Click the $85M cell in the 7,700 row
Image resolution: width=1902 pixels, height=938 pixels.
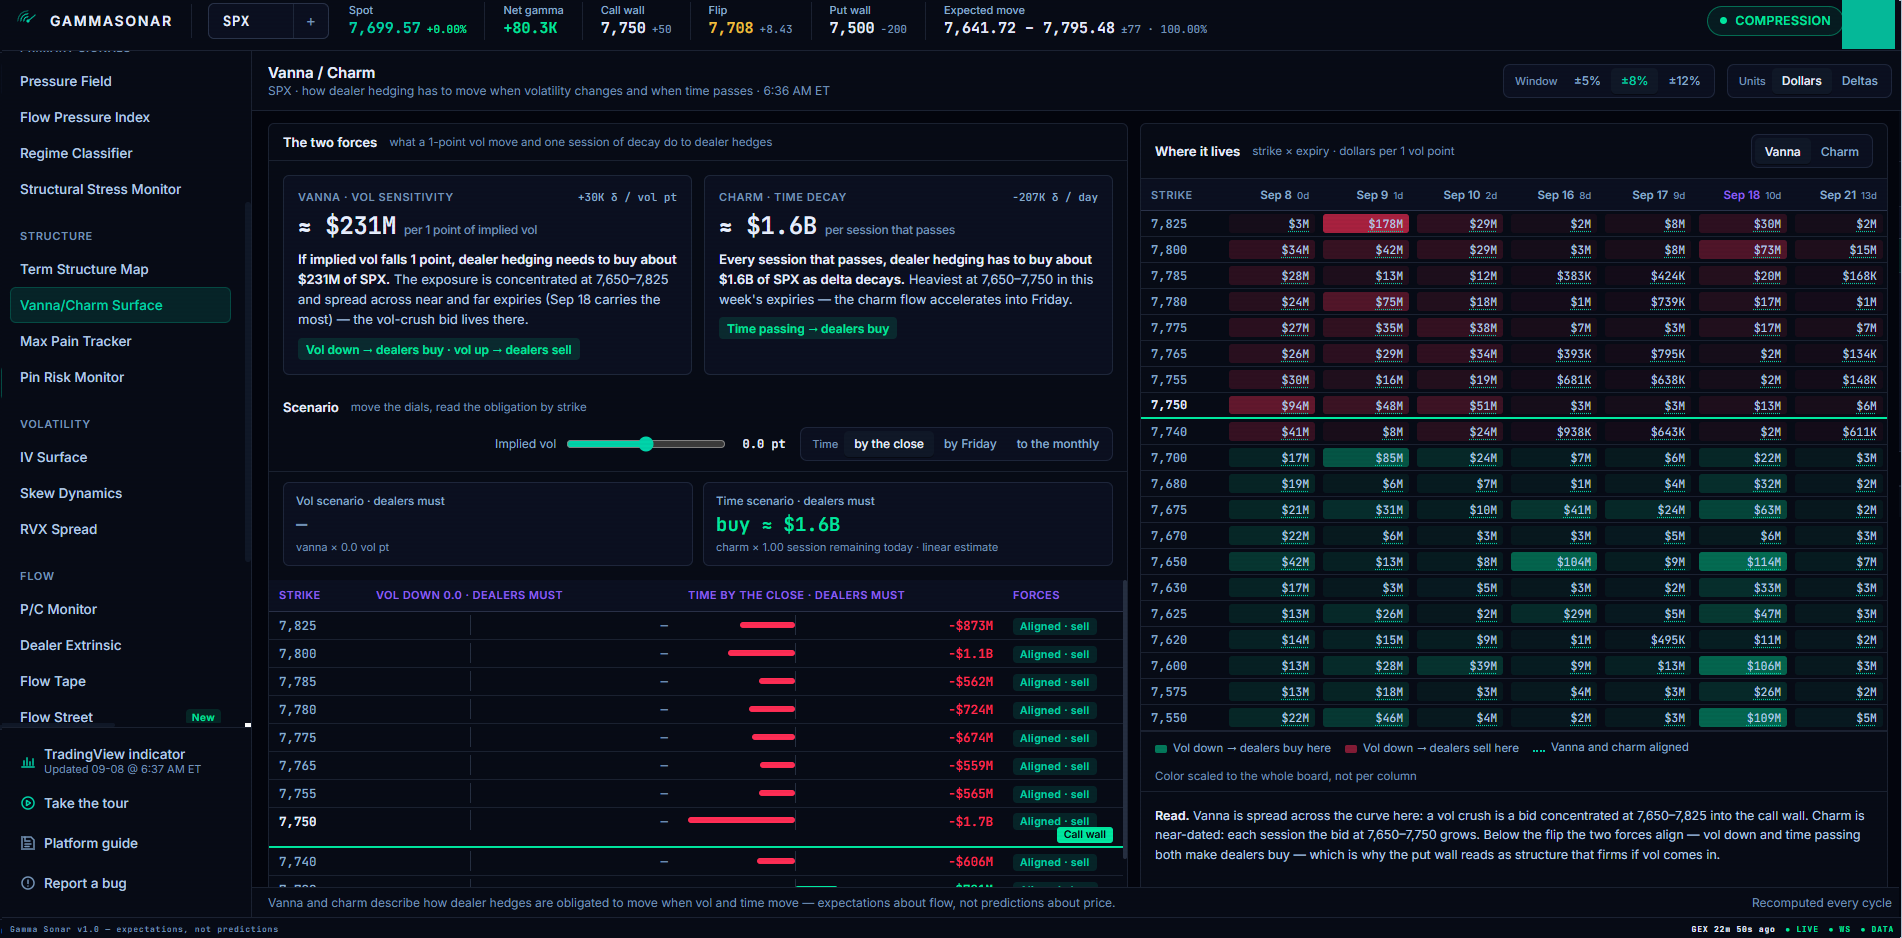(1365, 458)
